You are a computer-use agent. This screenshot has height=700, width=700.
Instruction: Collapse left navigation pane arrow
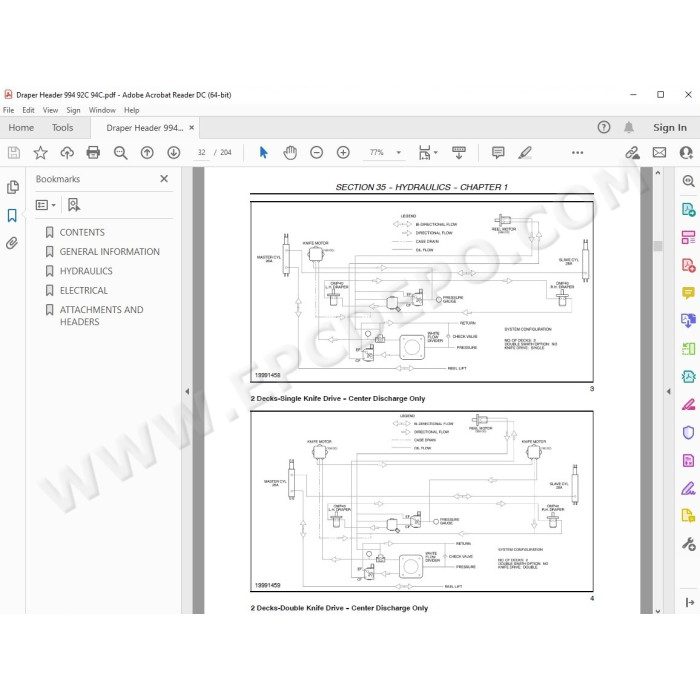pos(187,392)
